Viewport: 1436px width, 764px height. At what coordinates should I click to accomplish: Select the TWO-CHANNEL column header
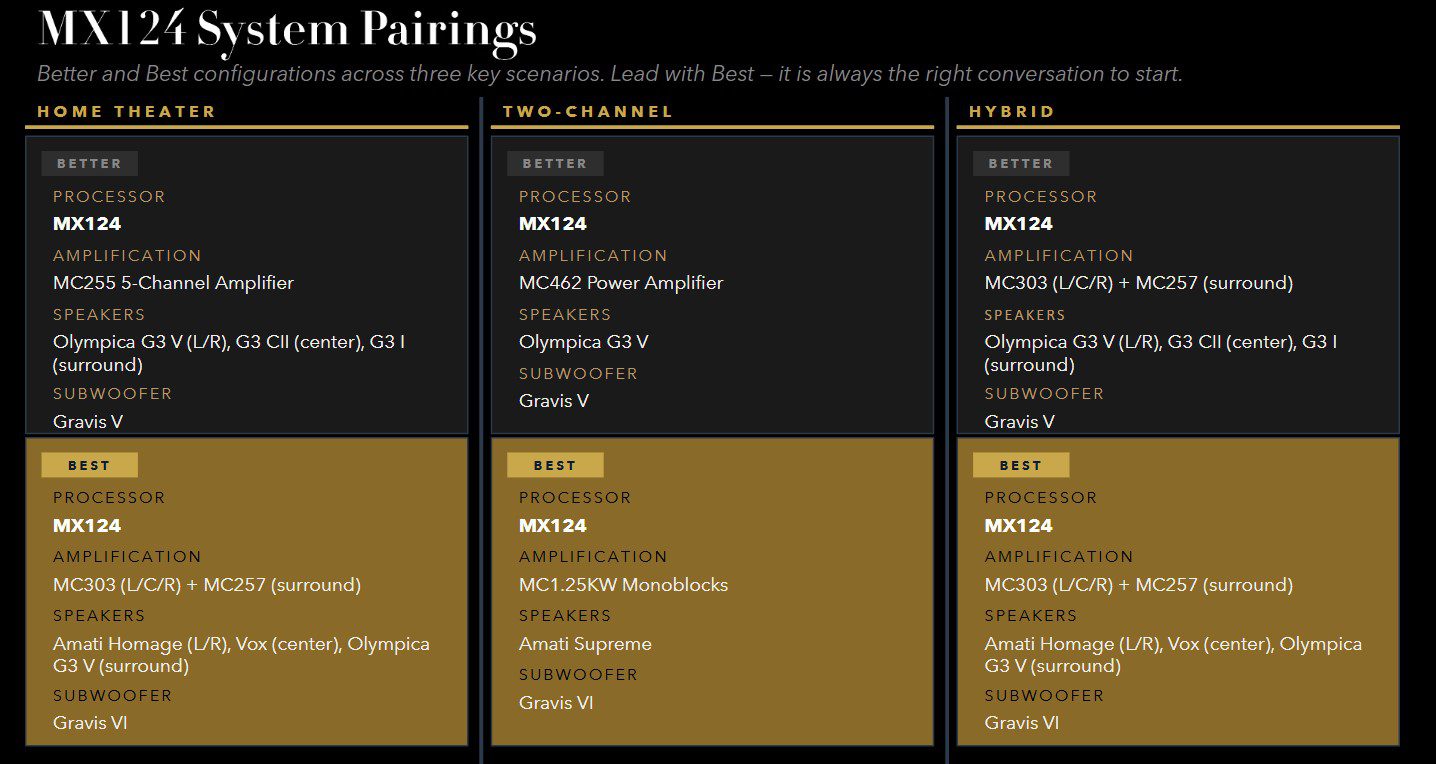[x=588, y=112]
